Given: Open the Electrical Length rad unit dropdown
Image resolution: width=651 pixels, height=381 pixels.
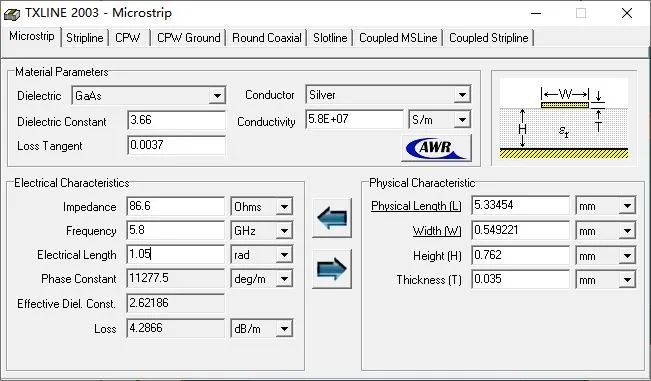Looking at the screenshot, I should (x=284, y=255).
